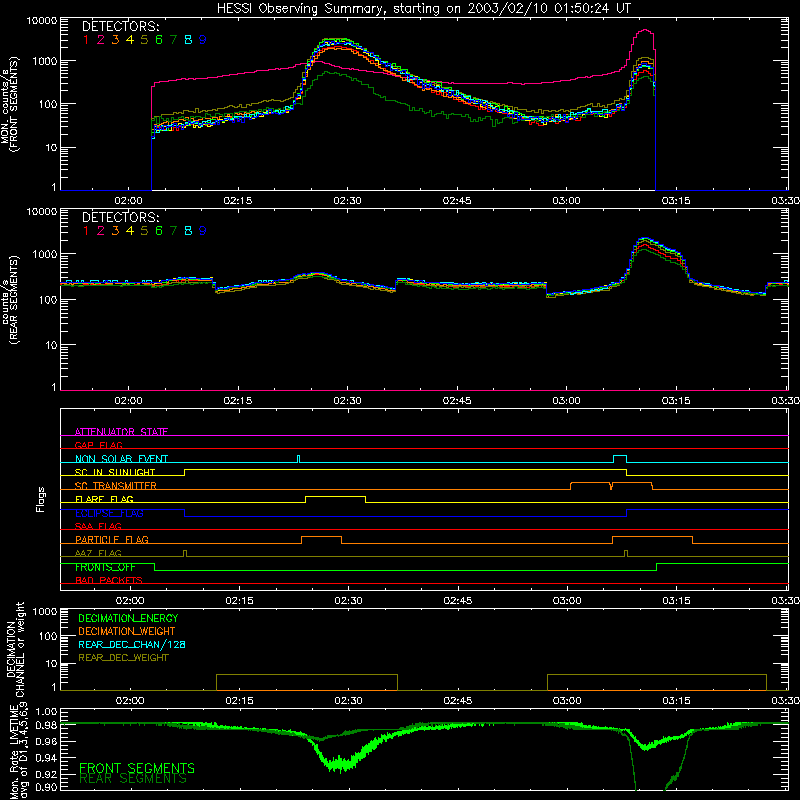Select the SC_TRANSMITTER flag label

tap(115, 485)
